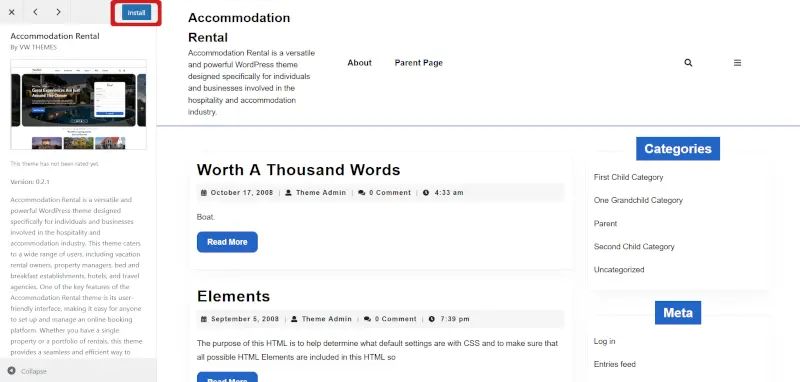800x382 pixels.
Task: Click 'This theme has not been rated yet' text
Action: point(55,164)
